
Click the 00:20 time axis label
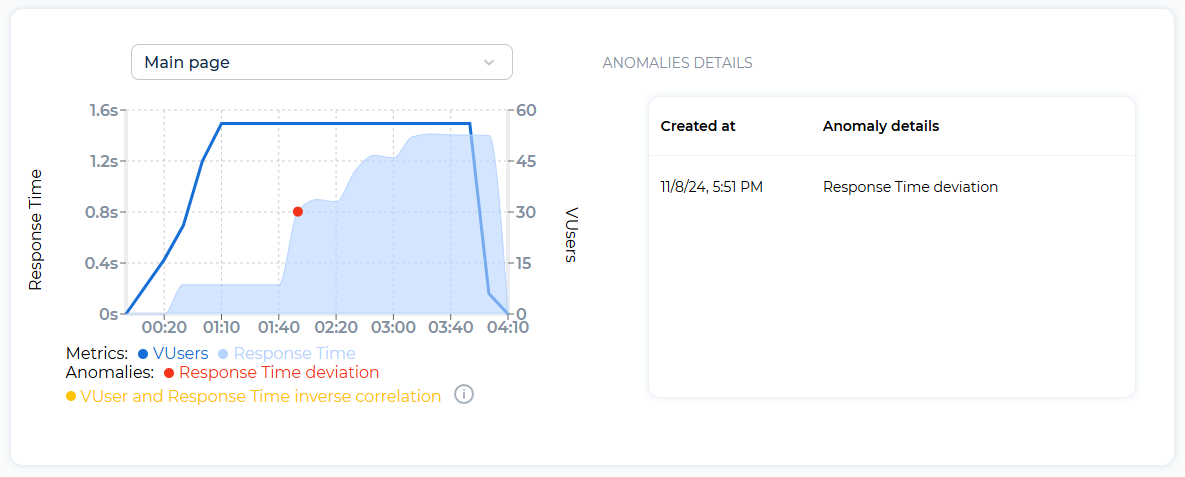point(164,327)
